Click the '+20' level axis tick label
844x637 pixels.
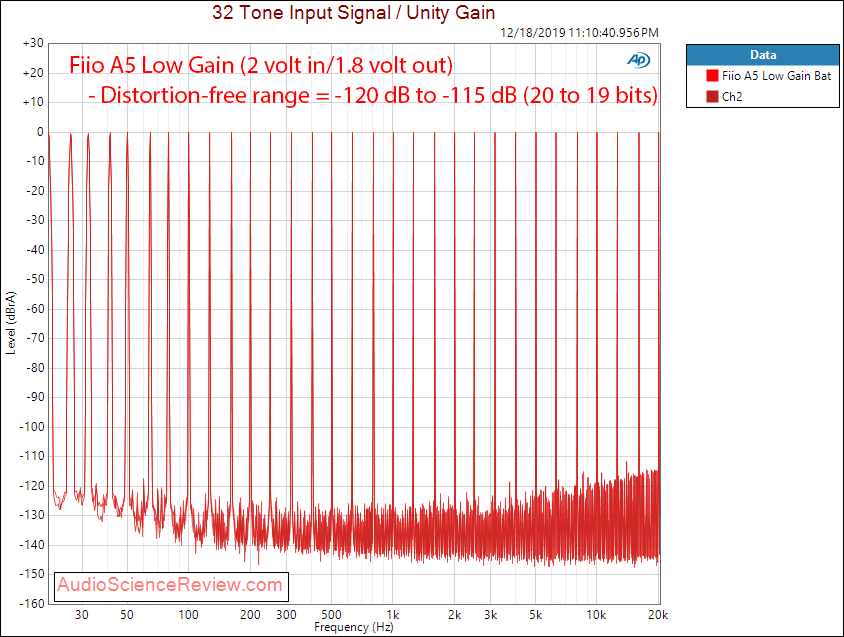(33, 73)
